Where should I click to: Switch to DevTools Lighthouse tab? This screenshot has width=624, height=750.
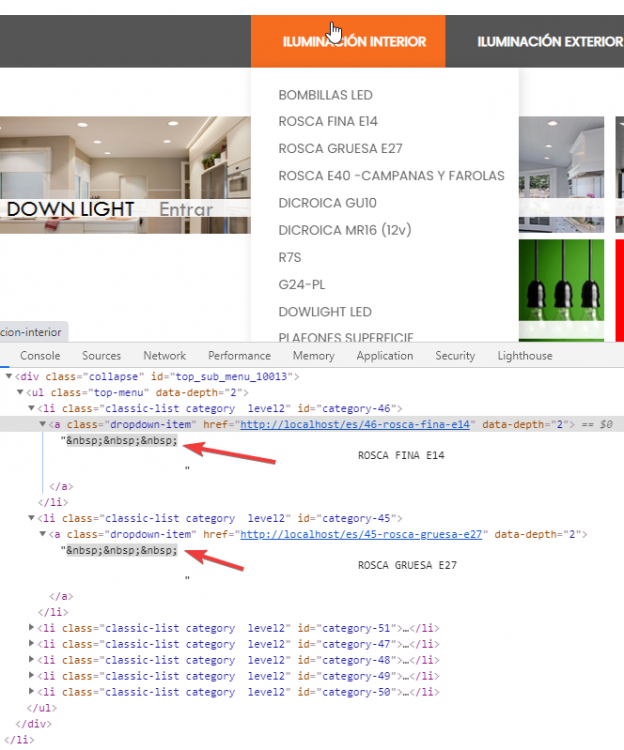tap(525, 356)
